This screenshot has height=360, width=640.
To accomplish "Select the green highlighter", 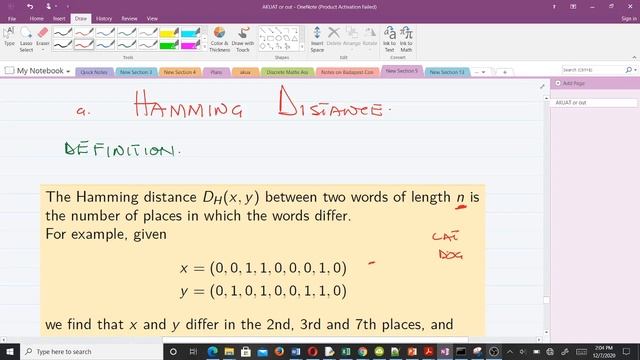I will click(169, 44).
